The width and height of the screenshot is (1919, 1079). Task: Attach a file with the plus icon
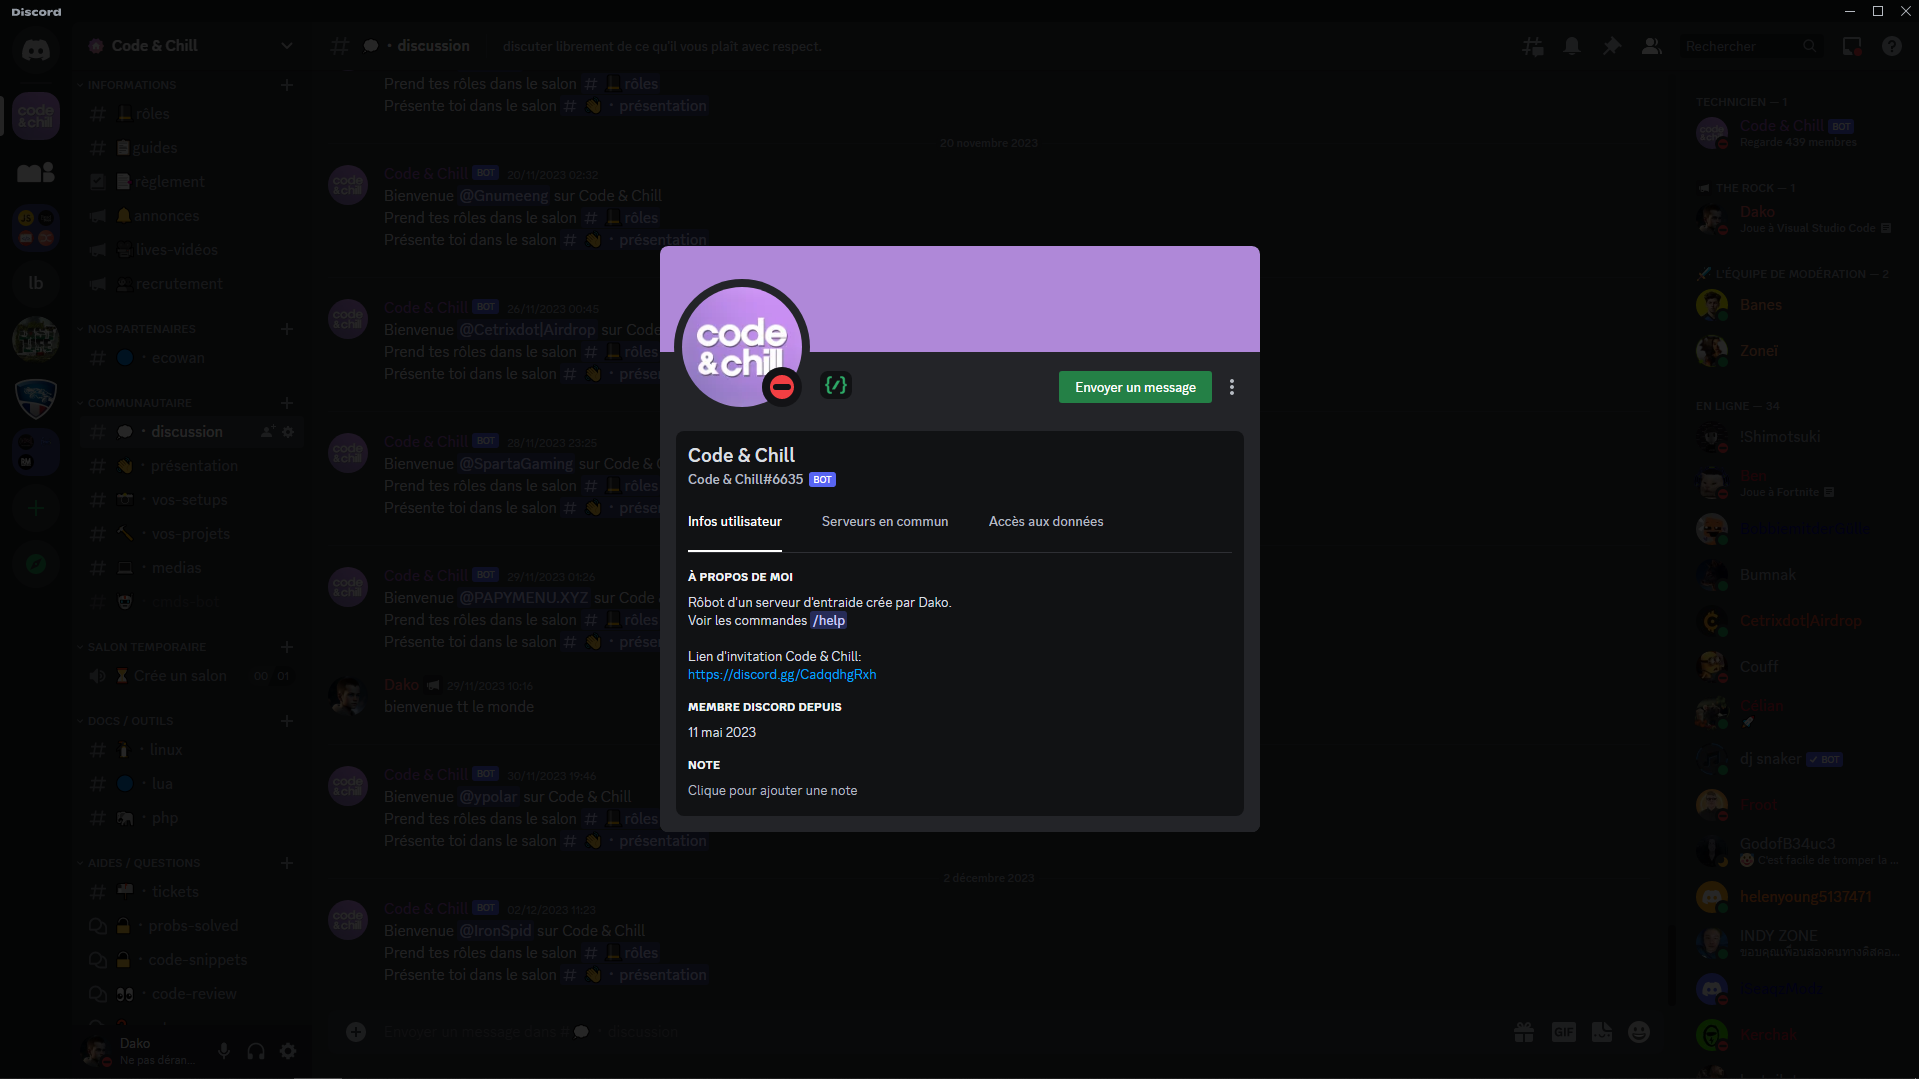pyautogui.click(x=356, y=1031)
